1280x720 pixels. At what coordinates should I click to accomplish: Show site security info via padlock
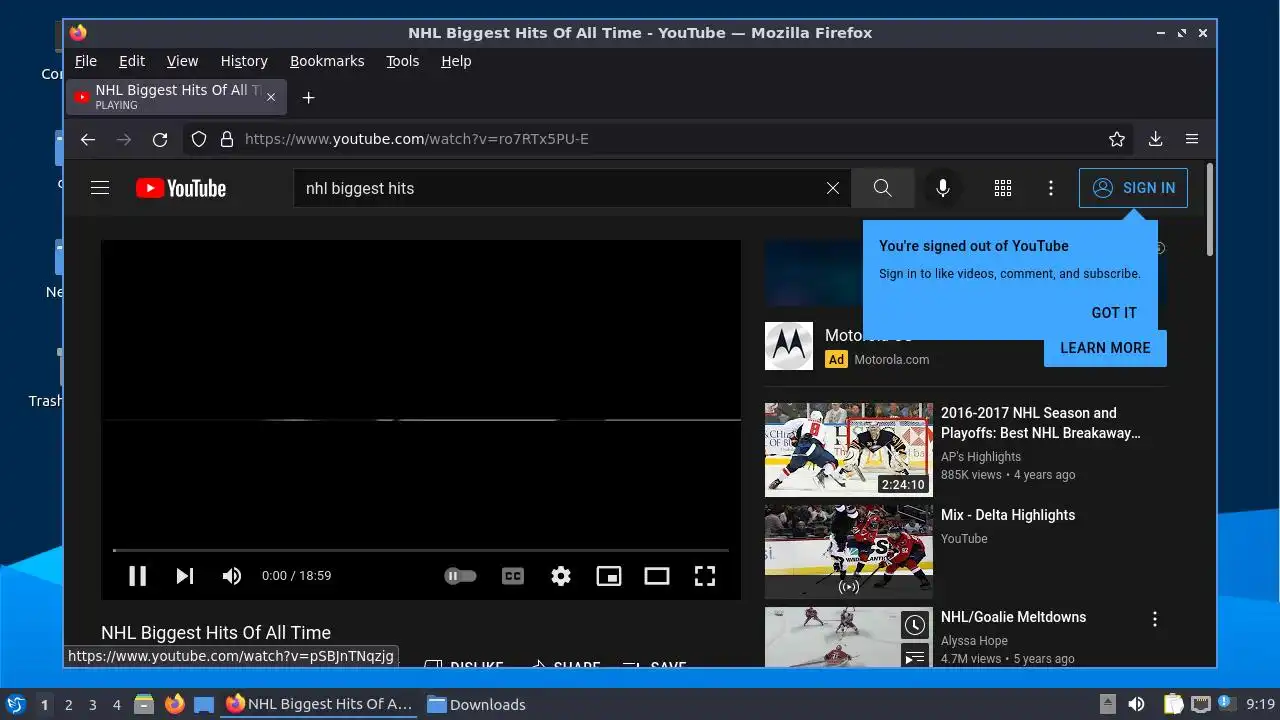click(227, 139)
